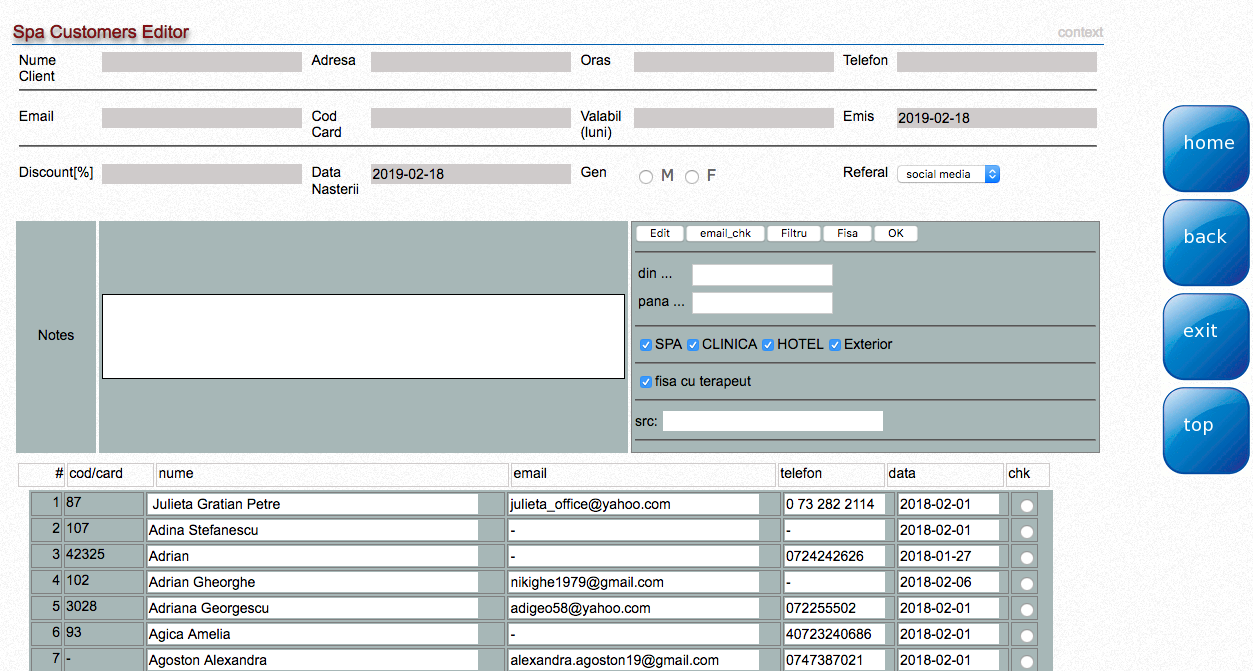Click date field 2018-01-27
The height and width of the screenshot is (671, 1253).
click(949, 556)
